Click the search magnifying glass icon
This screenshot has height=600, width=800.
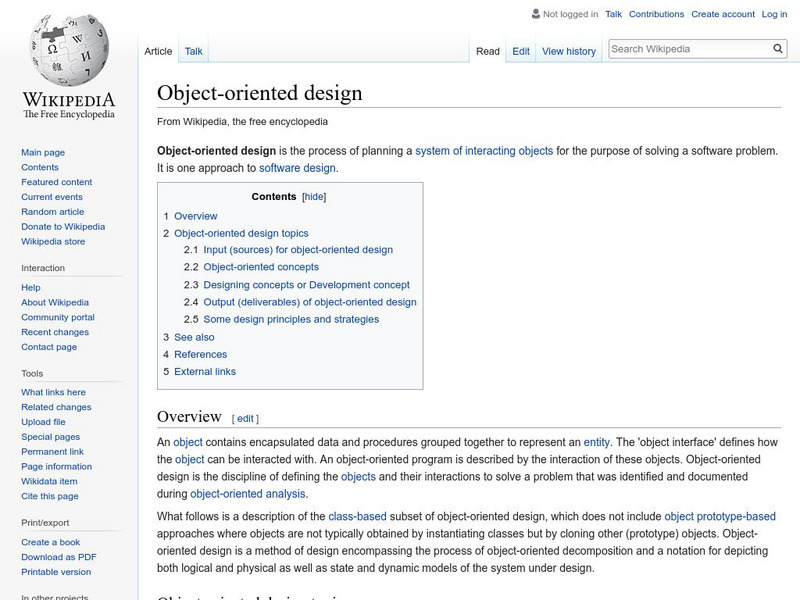pos(777,46)
